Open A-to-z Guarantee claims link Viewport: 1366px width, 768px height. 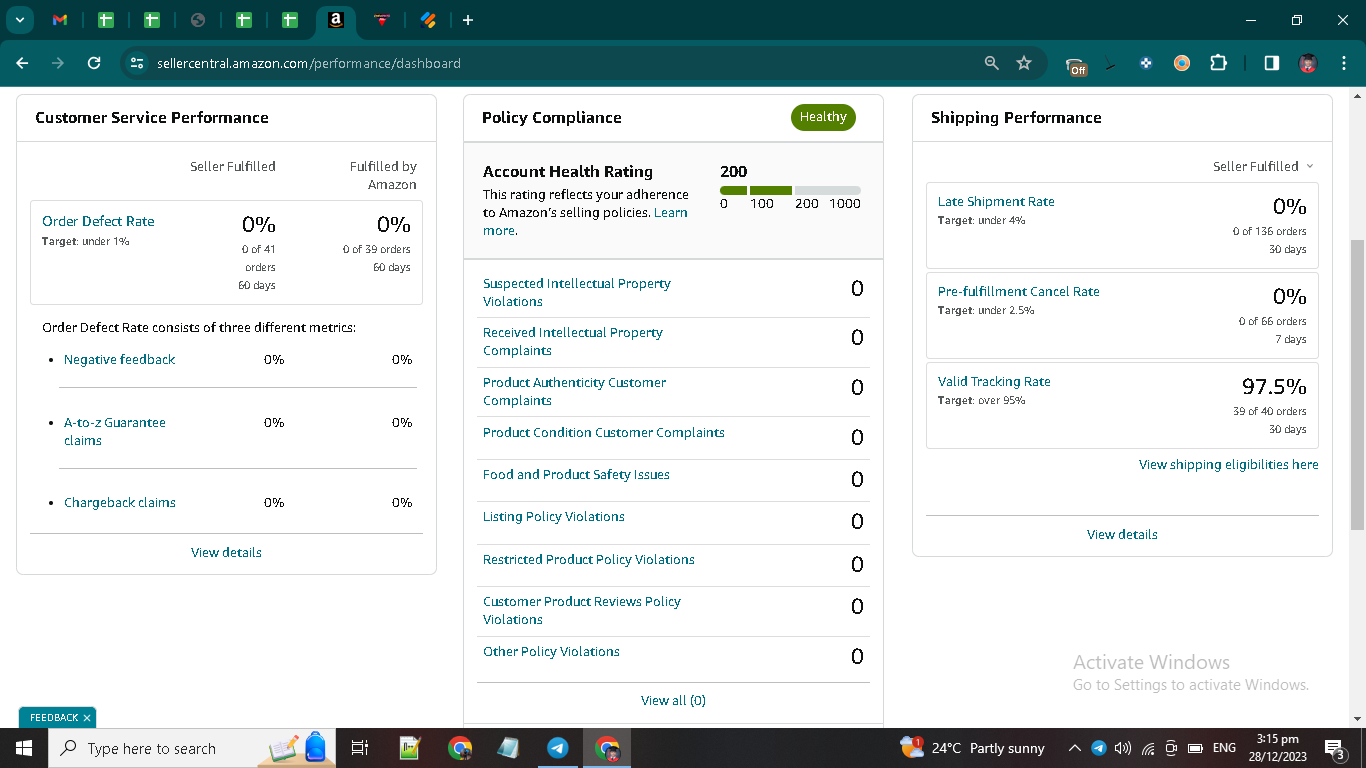click(x=115, y=431)
